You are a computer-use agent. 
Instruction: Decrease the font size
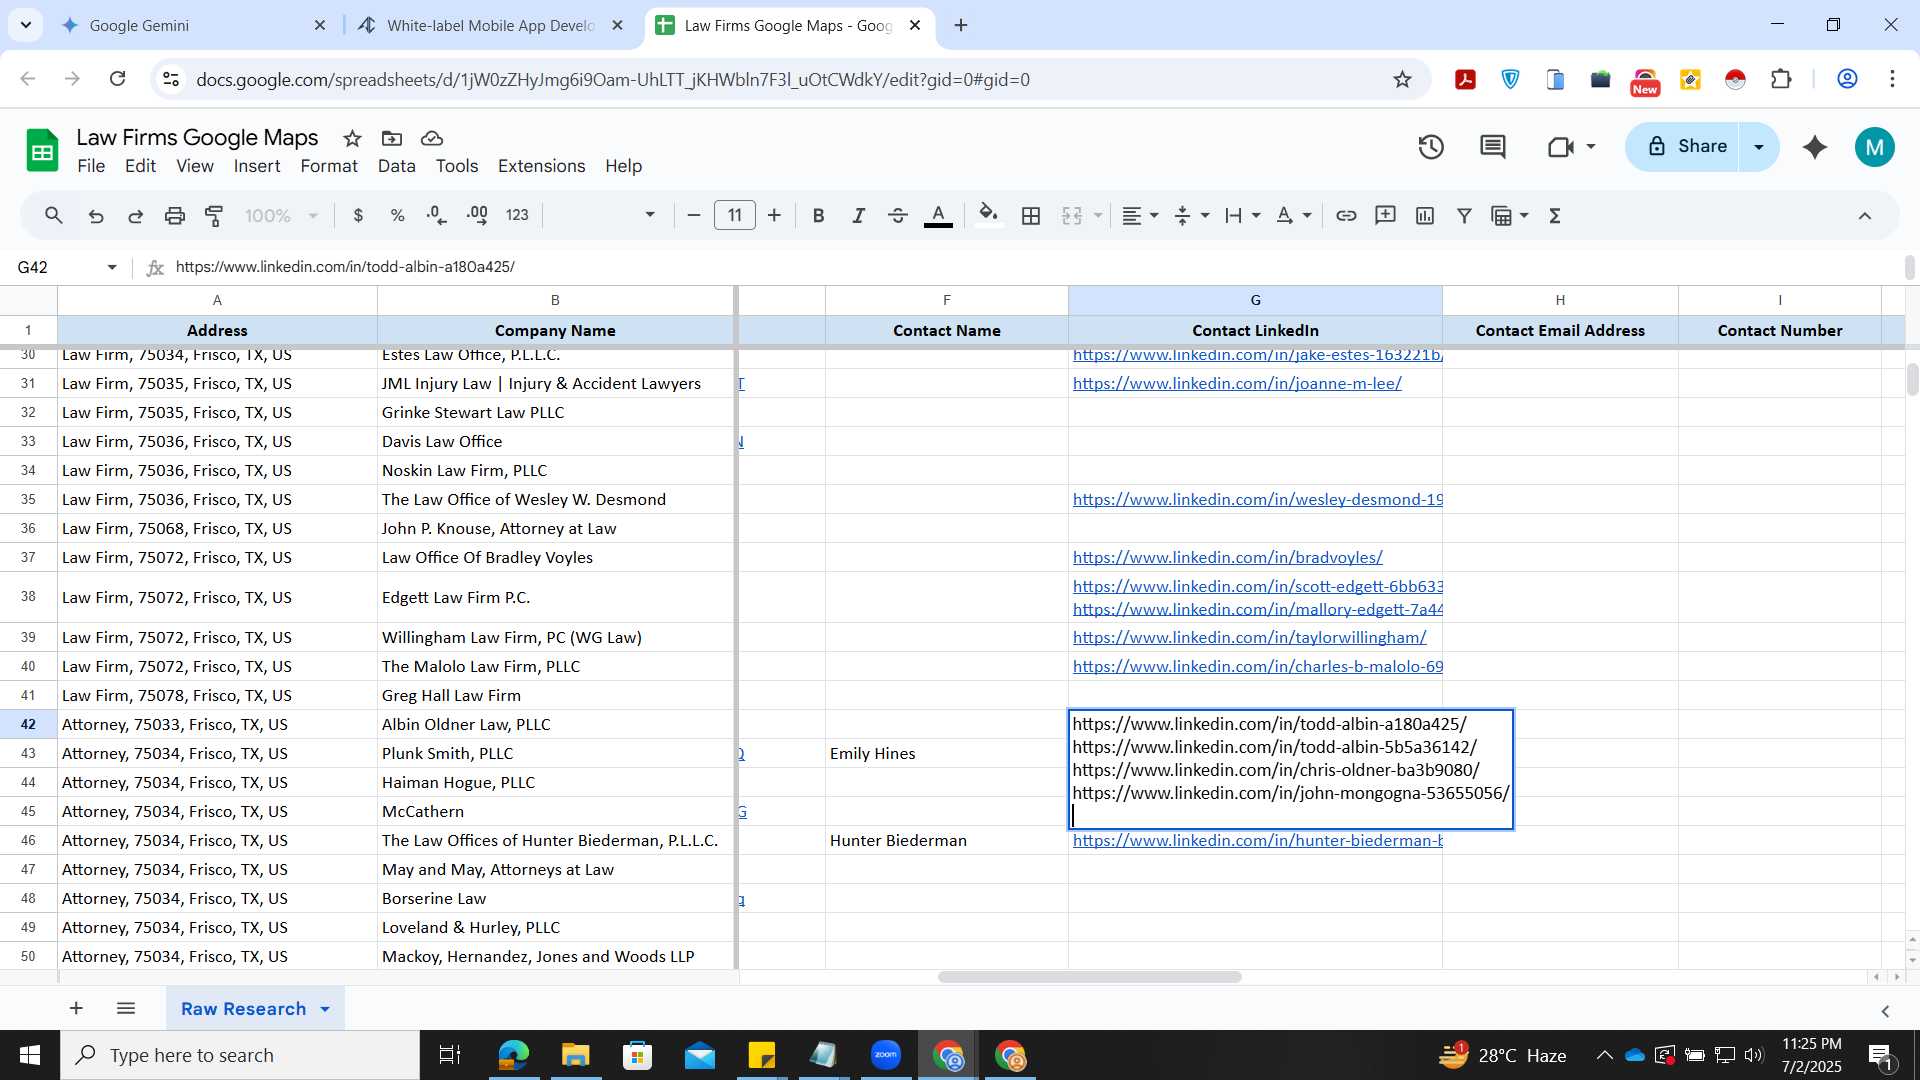pos(693,215)
